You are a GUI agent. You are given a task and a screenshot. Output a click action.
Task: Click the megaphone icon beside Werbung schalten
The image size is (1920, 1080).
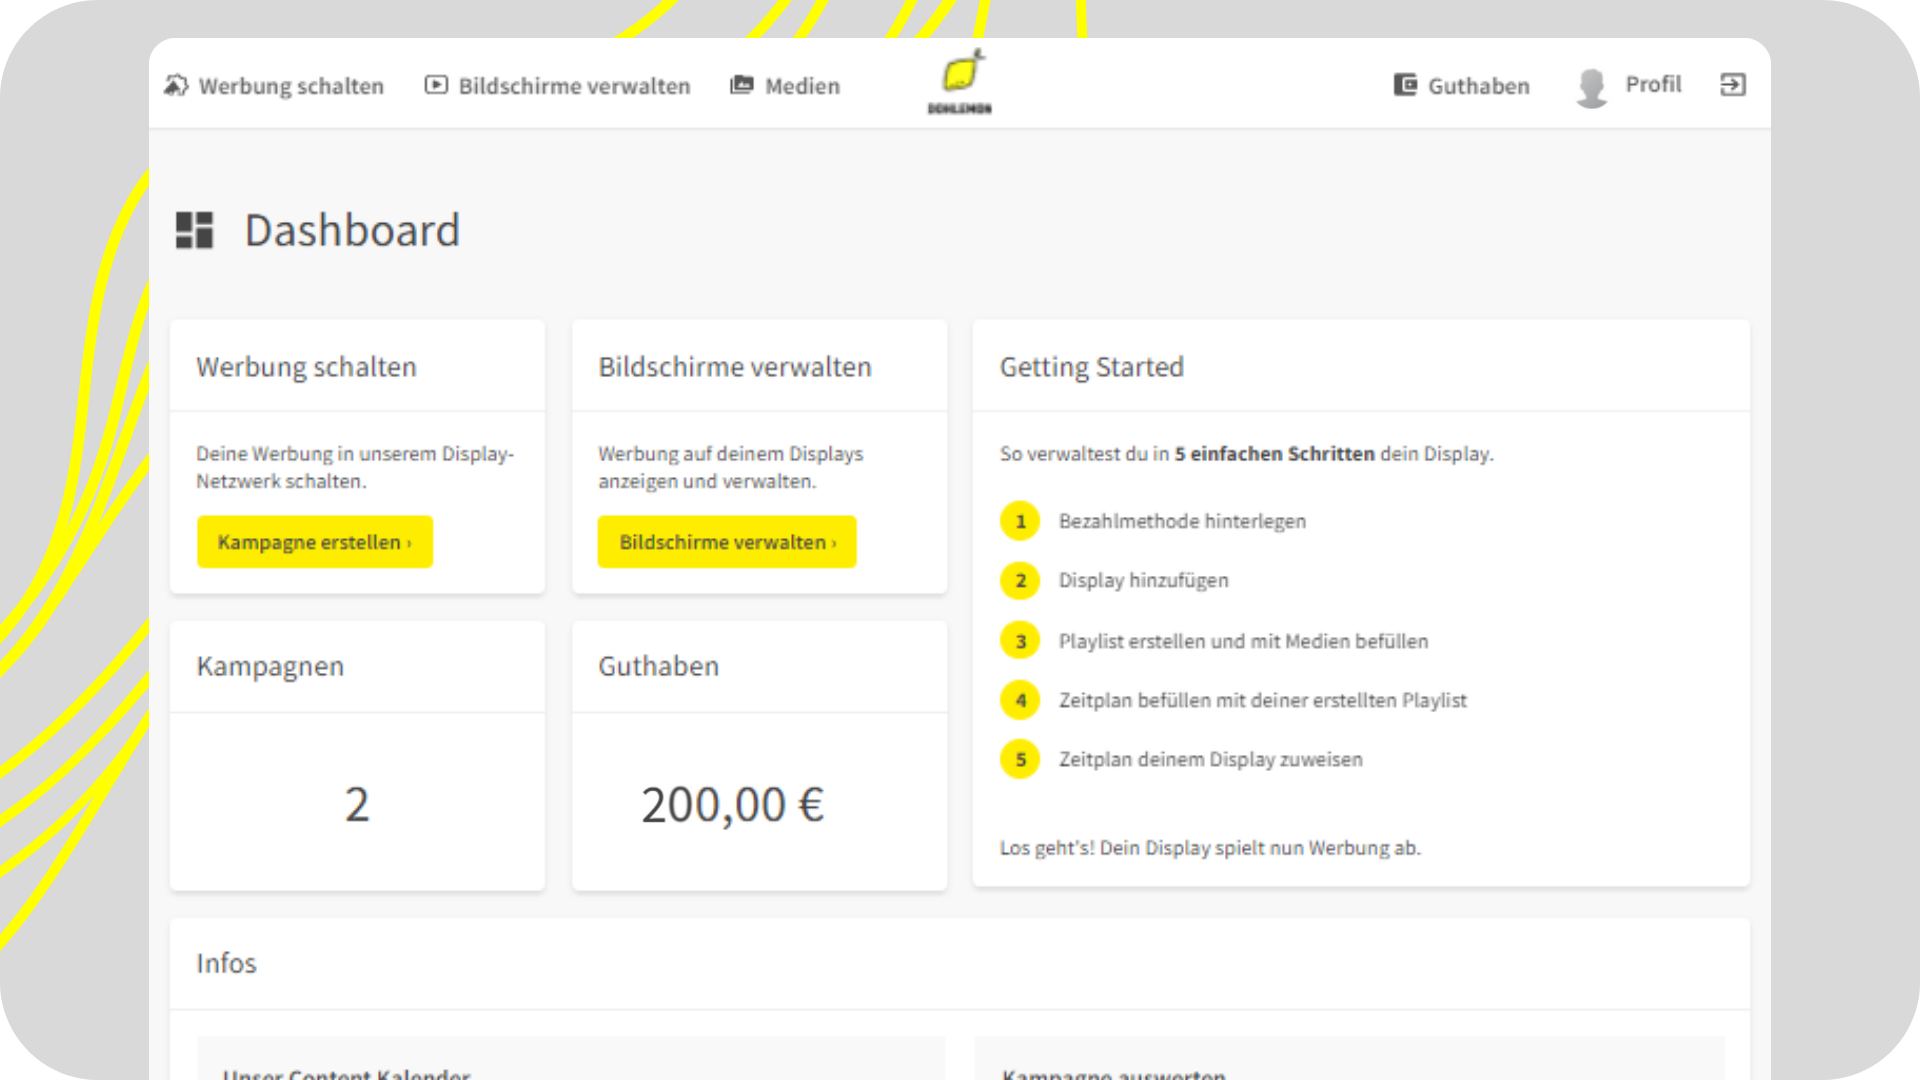pyautogui.click(x=176, y=86)
